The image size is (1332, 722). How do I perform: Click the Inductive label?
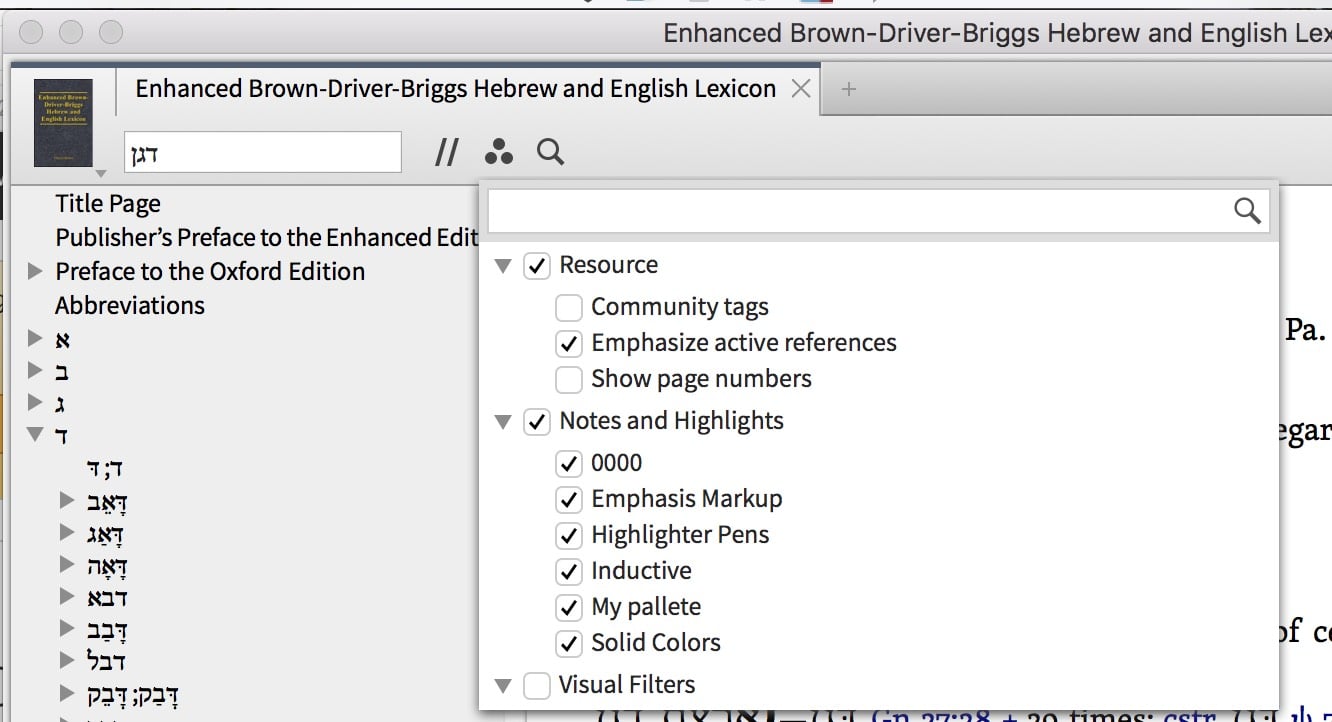click(641, 571)
